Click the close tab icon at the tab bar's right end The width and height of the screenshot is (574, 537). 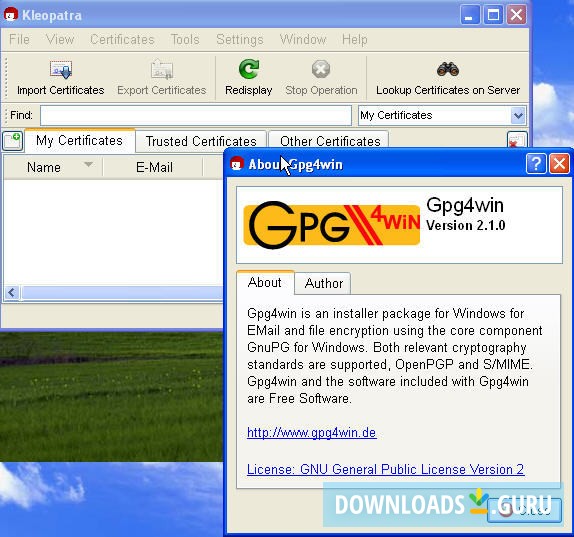click(517, 140)
